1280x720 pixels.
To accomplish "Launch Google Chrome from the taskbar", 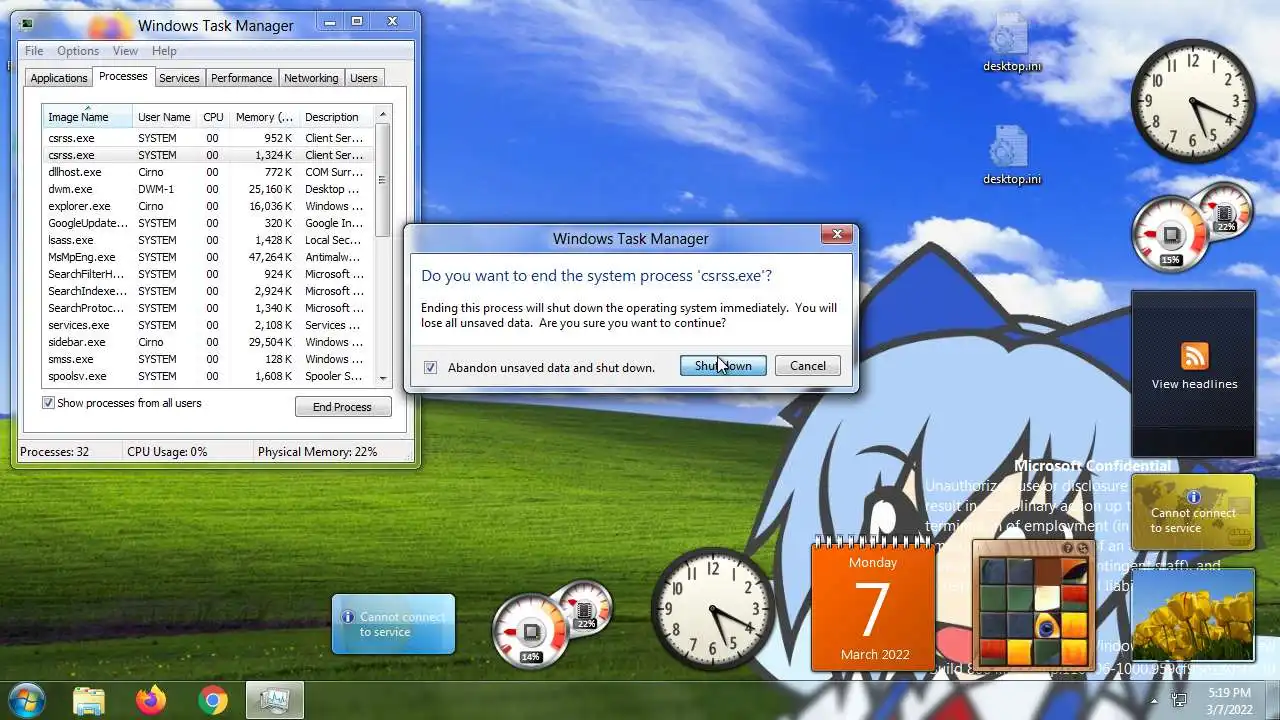I will point(212,701).
